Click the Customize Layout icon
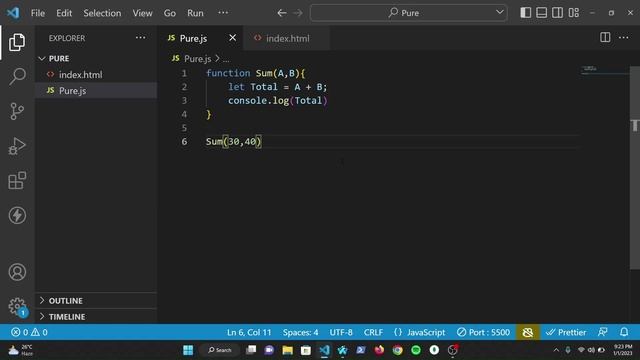 (x=574, y=13)
